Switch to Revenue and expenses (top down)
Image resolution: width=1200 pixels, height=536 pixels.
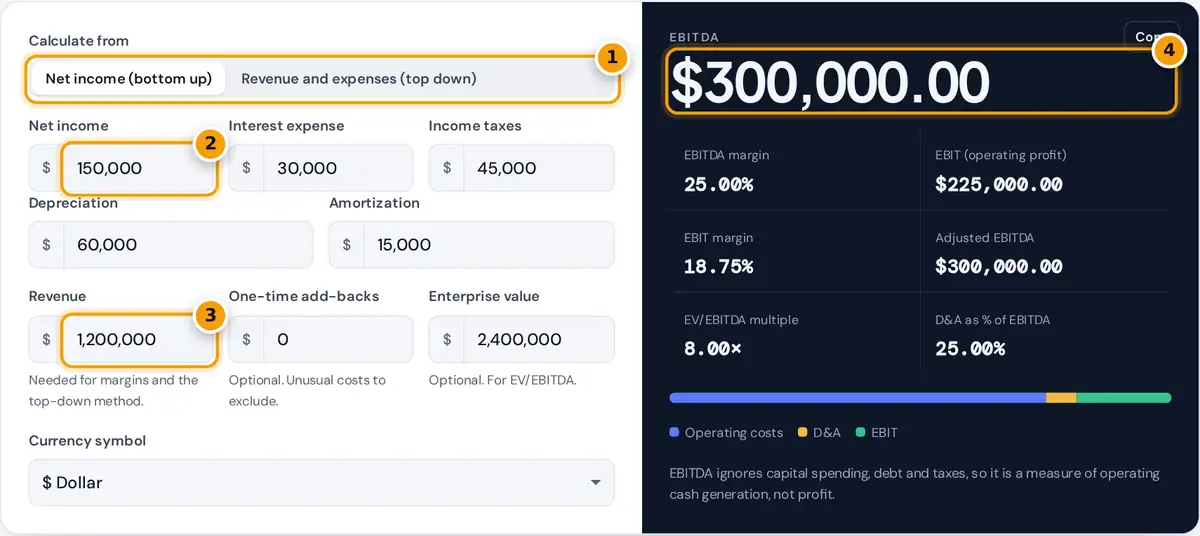click(359, 78)
